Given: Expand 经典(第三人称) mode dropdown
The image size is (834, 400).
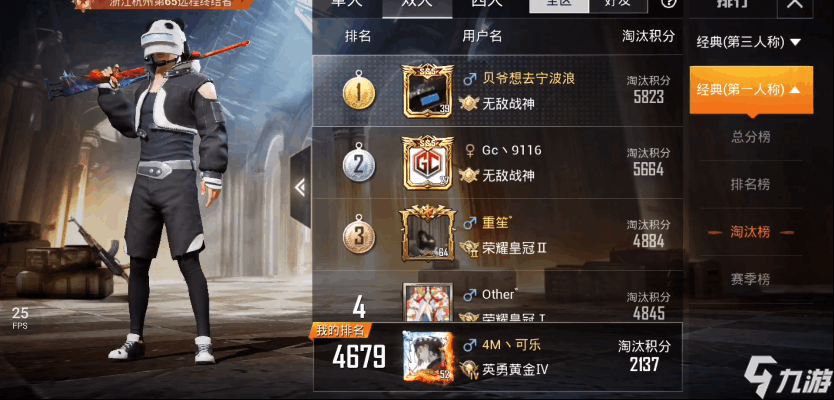Looking at the screenshot, I should [749, 43].
